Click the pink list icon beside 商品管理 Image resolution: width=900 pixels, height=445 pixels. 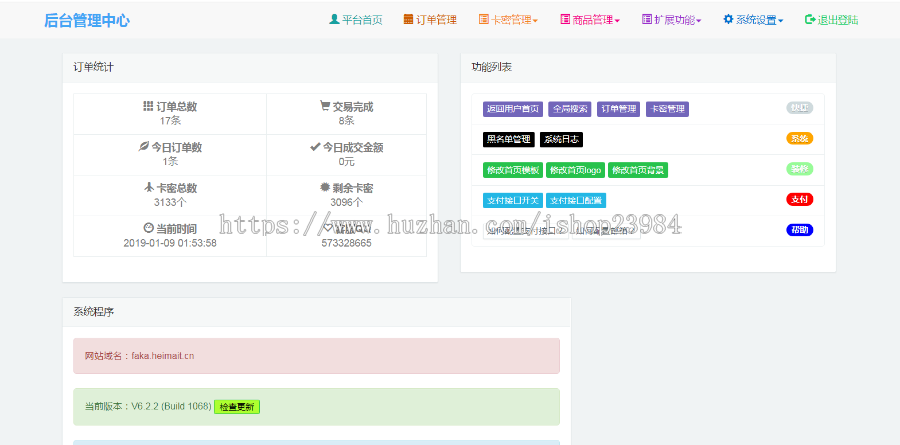[x=565, y=19]
